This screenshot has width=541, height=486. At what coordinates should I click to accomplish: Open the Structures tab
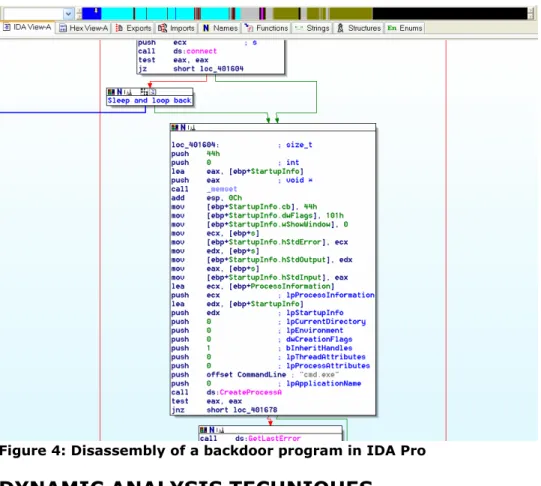pyautogui.click(x=359, y=28)
